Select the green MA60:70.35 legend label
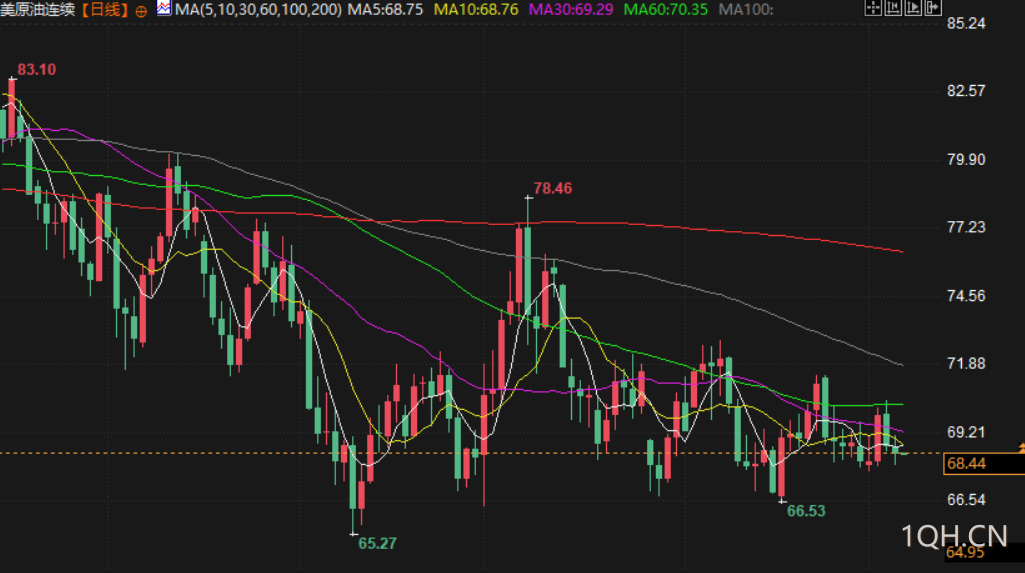 [665, 10]
